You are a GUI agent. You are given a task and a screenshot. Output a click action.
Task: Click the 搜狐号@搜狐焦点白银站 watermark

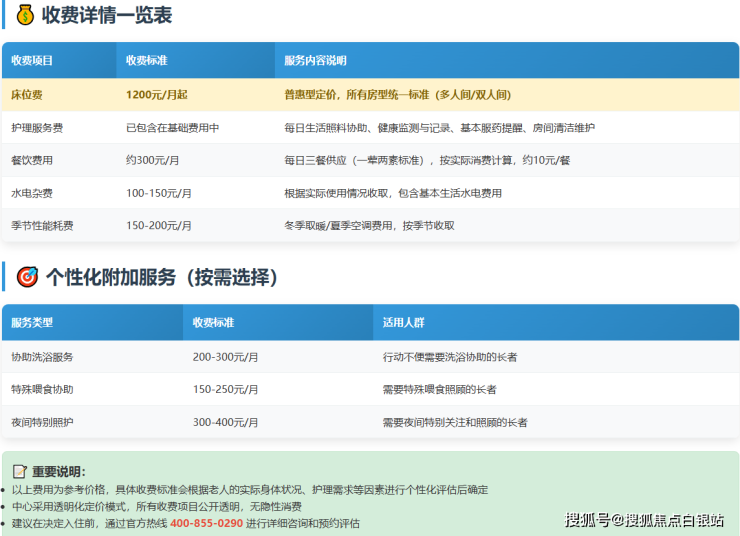click(x=644, y=520)
